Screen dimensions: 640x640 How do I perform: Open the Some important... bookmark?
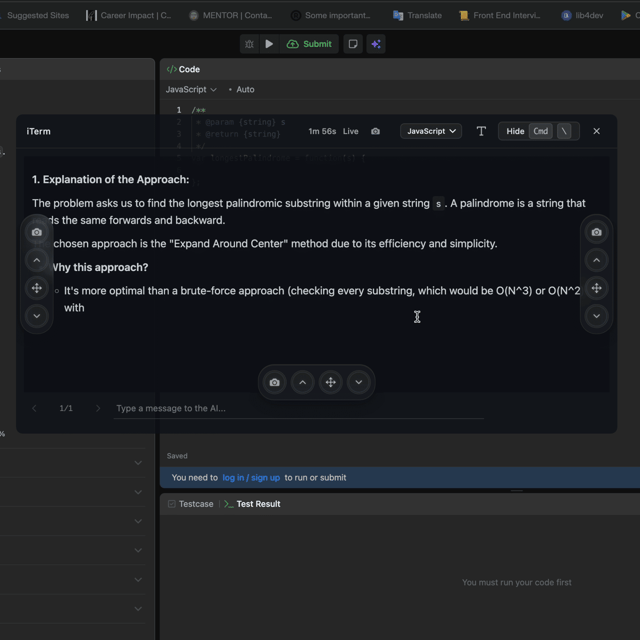331,16
